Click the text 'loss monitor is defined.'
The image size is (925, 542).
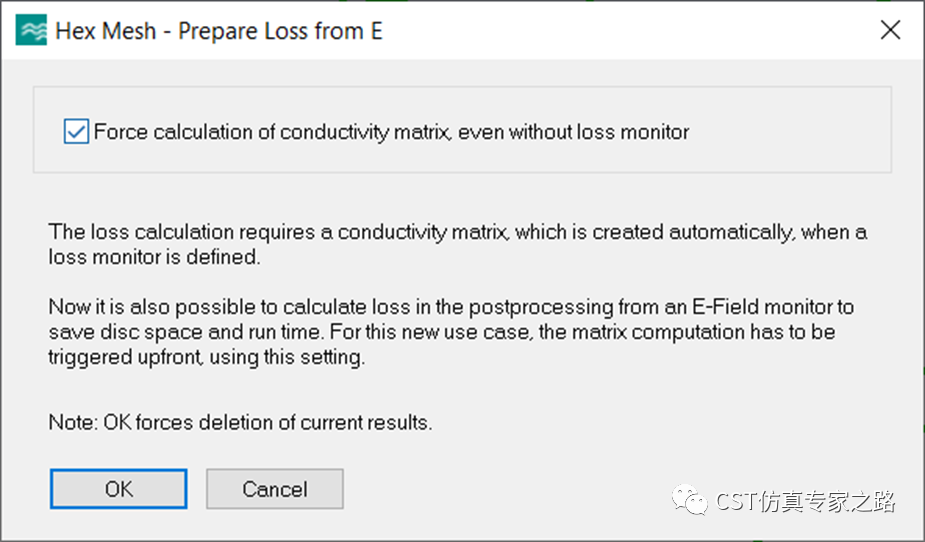click(x=155, y=257)
